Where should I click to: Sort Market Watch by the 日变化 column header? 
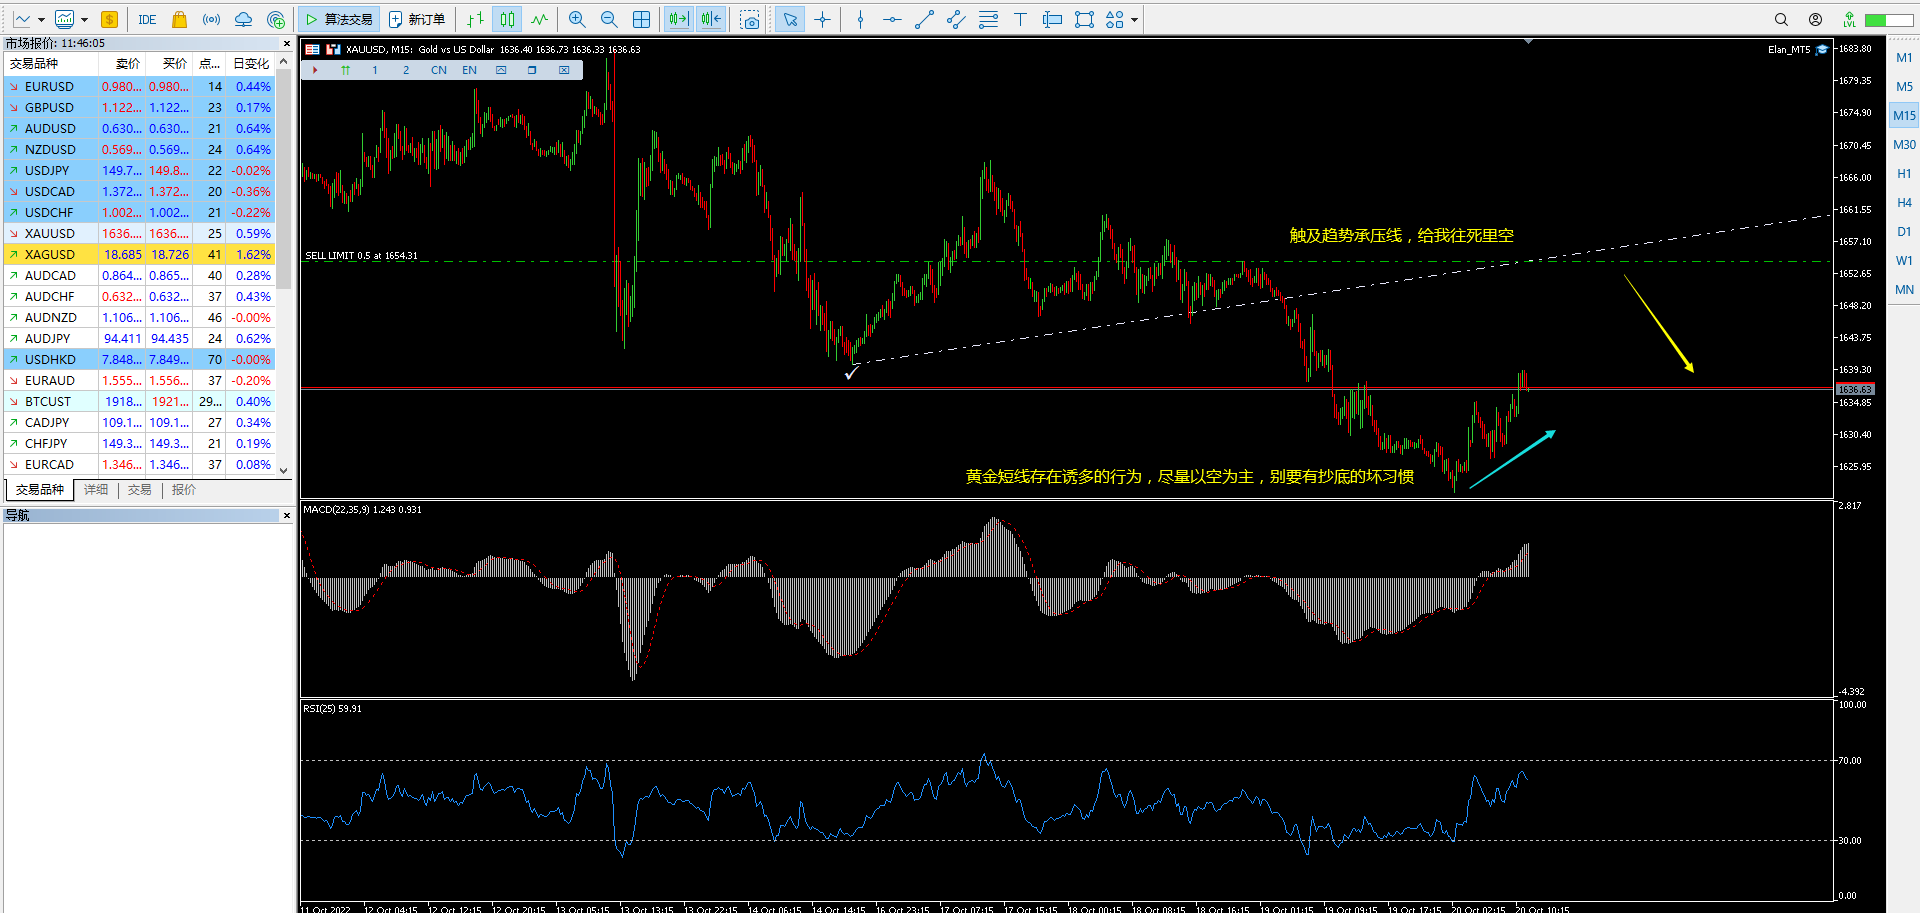(251, 64)
